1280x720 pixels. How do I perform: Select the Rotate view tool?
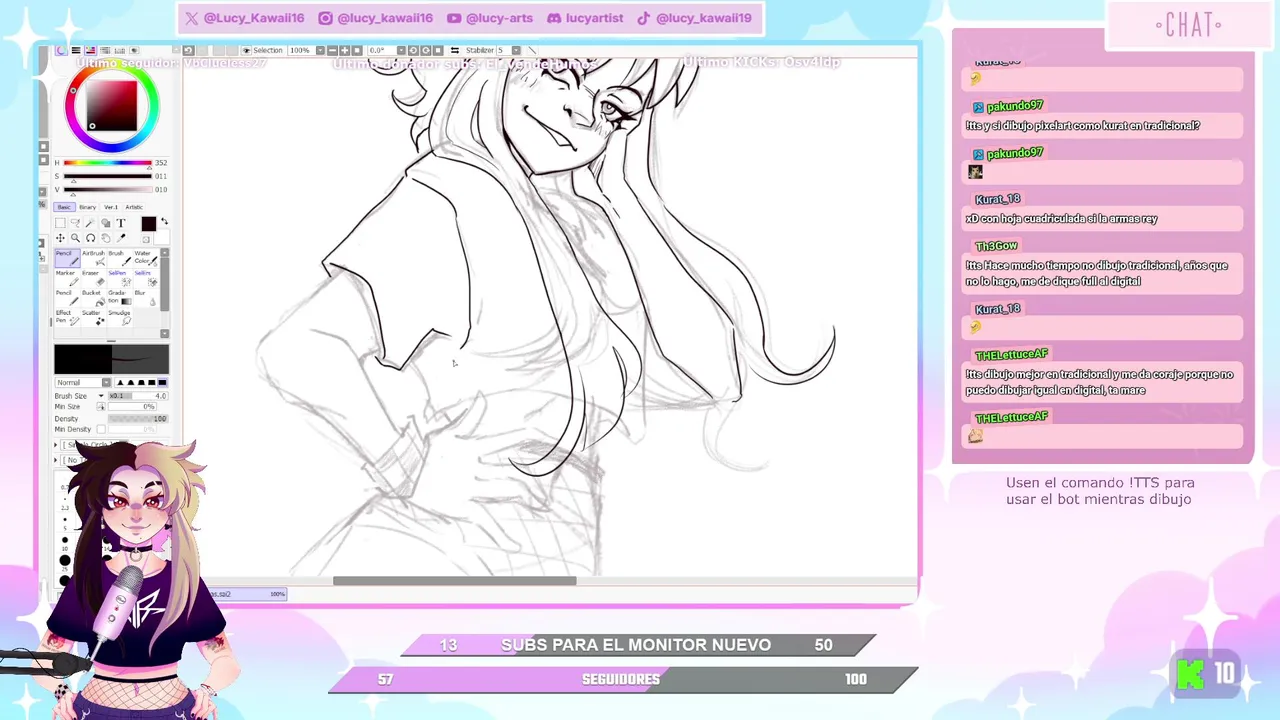pos(90,238)
